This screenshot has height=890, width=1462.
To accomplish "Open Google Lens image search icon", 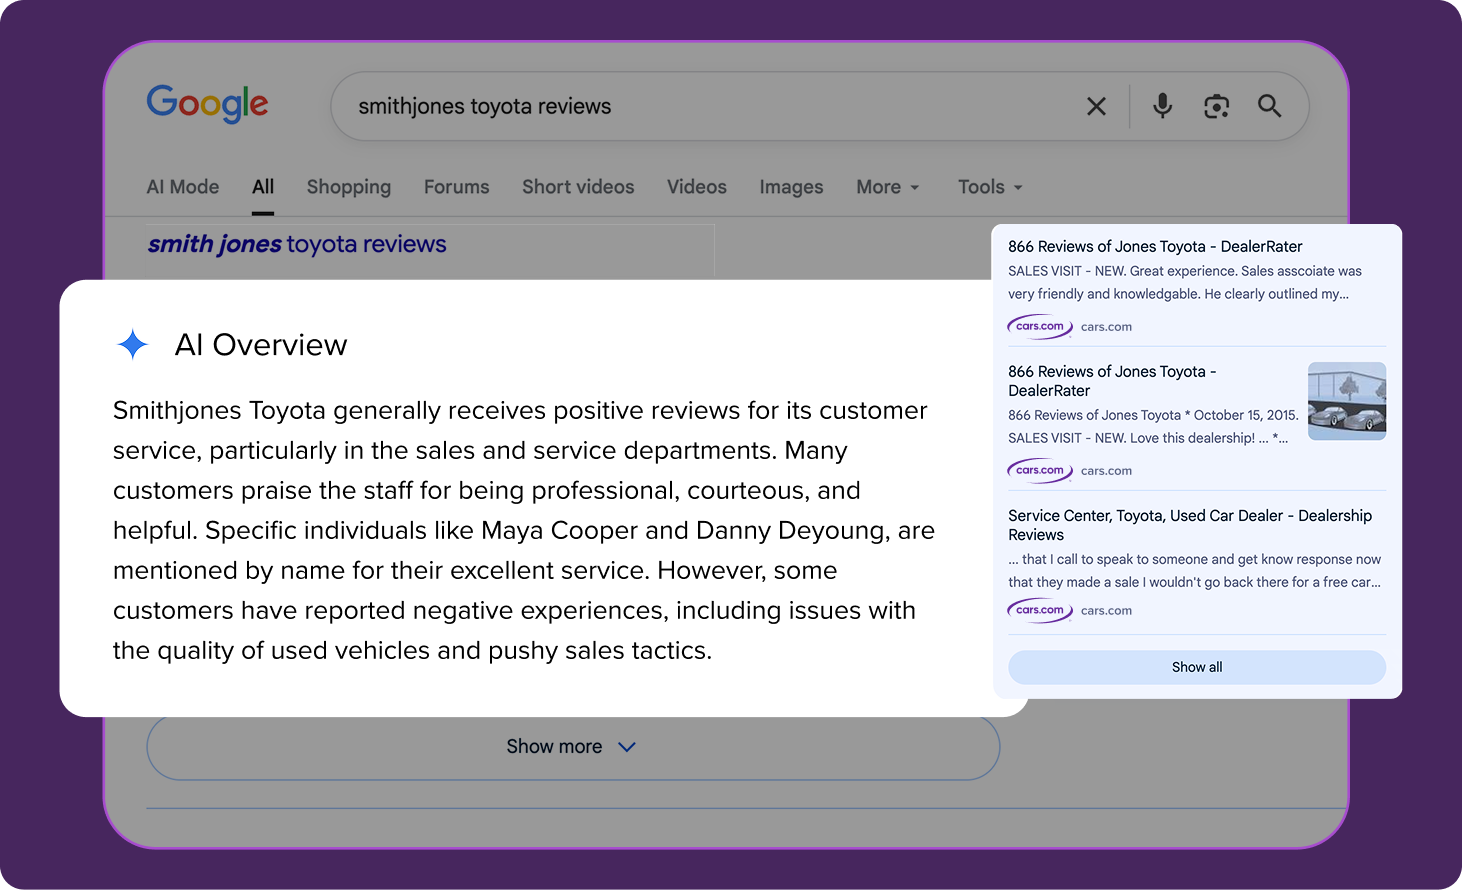I will tap(1216, 106).
